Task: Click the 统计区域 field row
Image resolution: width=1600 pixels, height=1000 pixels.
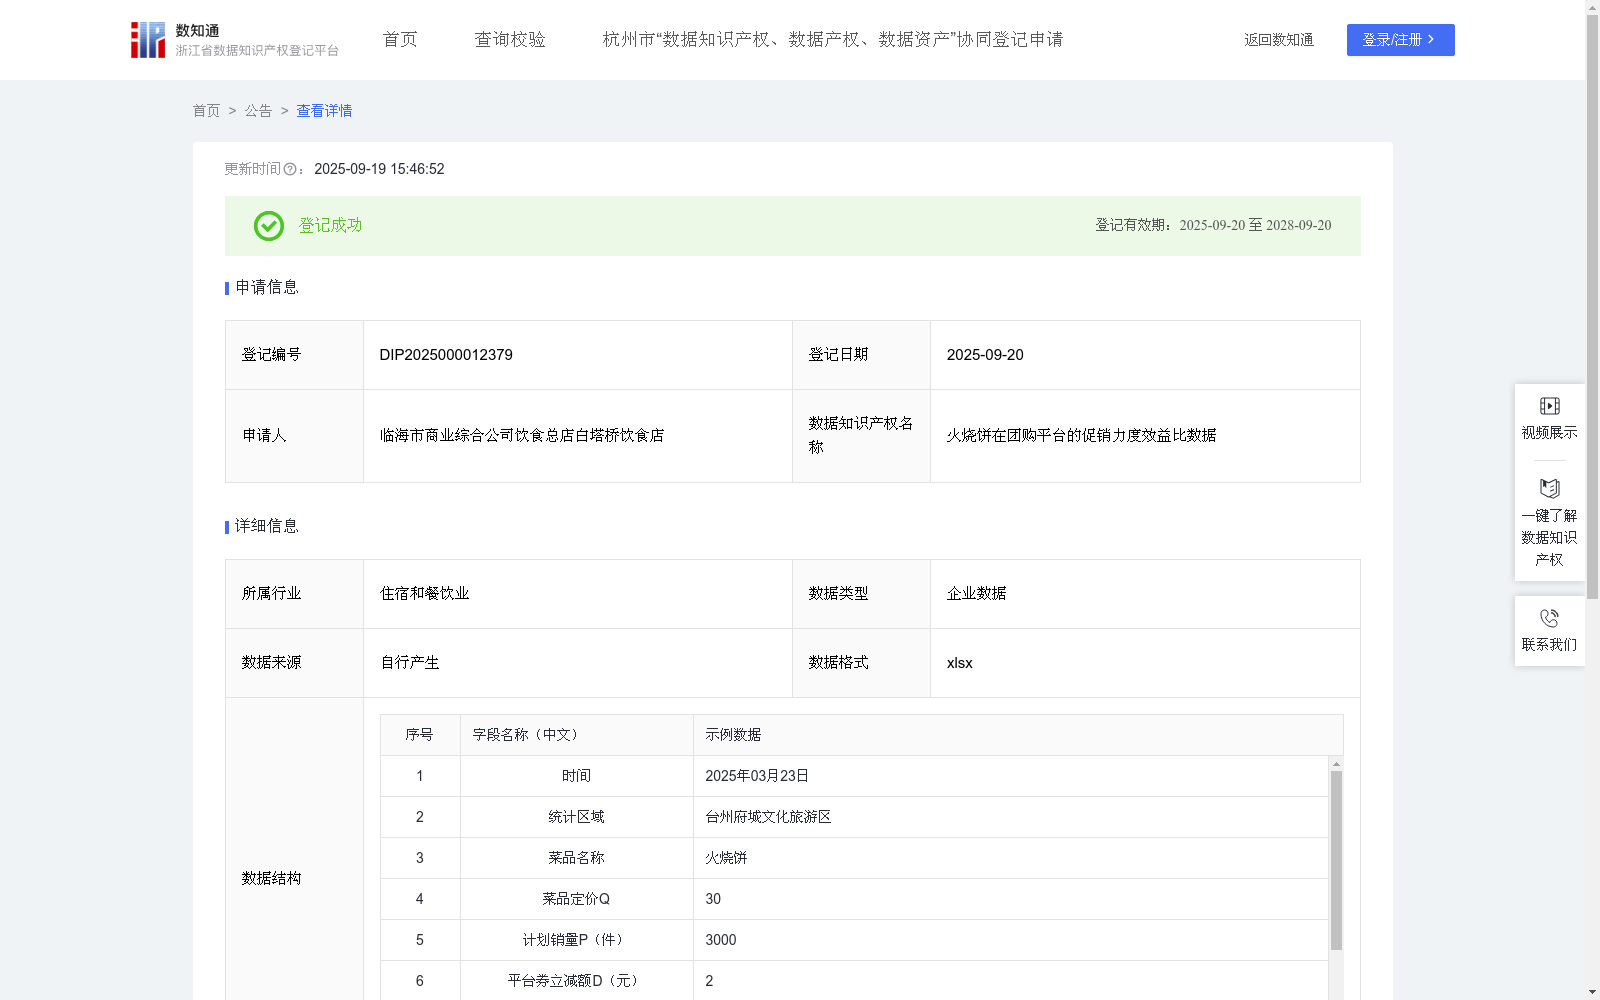Action: (x=854, y=817)
